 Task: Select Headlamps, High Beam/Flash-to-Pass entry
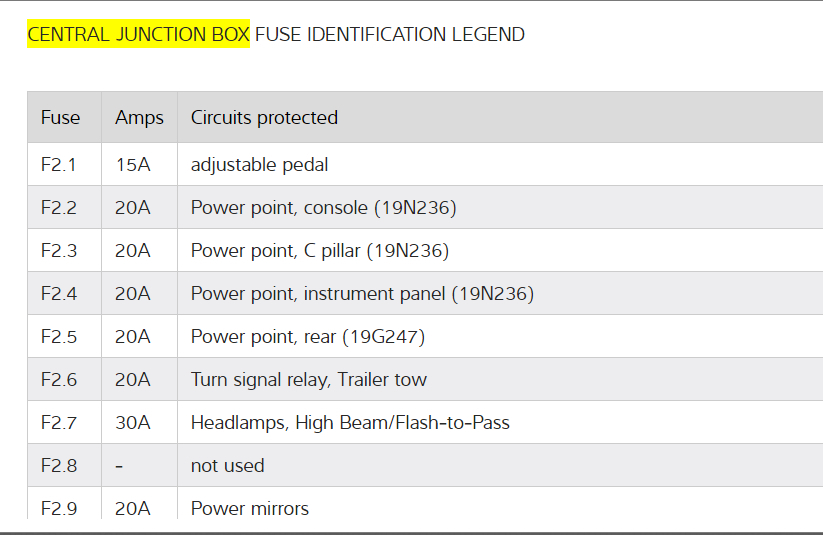click(350, 423)
